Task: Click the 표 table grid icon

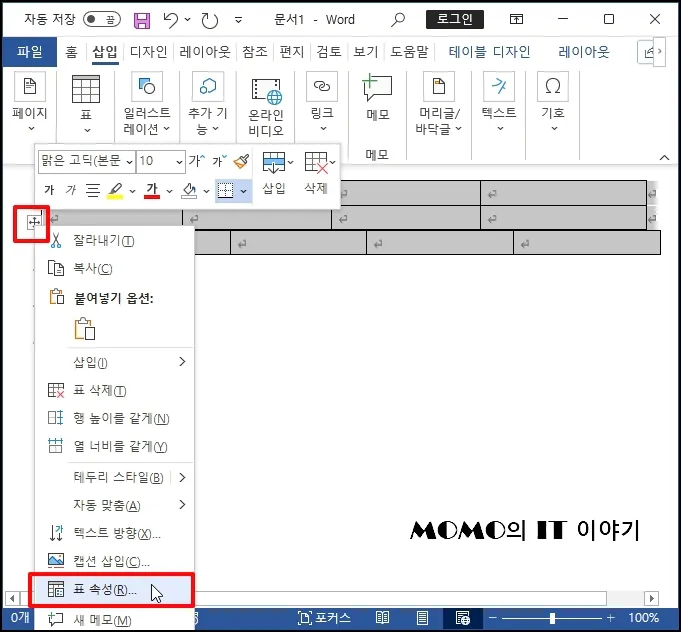Action: point(86,89)
